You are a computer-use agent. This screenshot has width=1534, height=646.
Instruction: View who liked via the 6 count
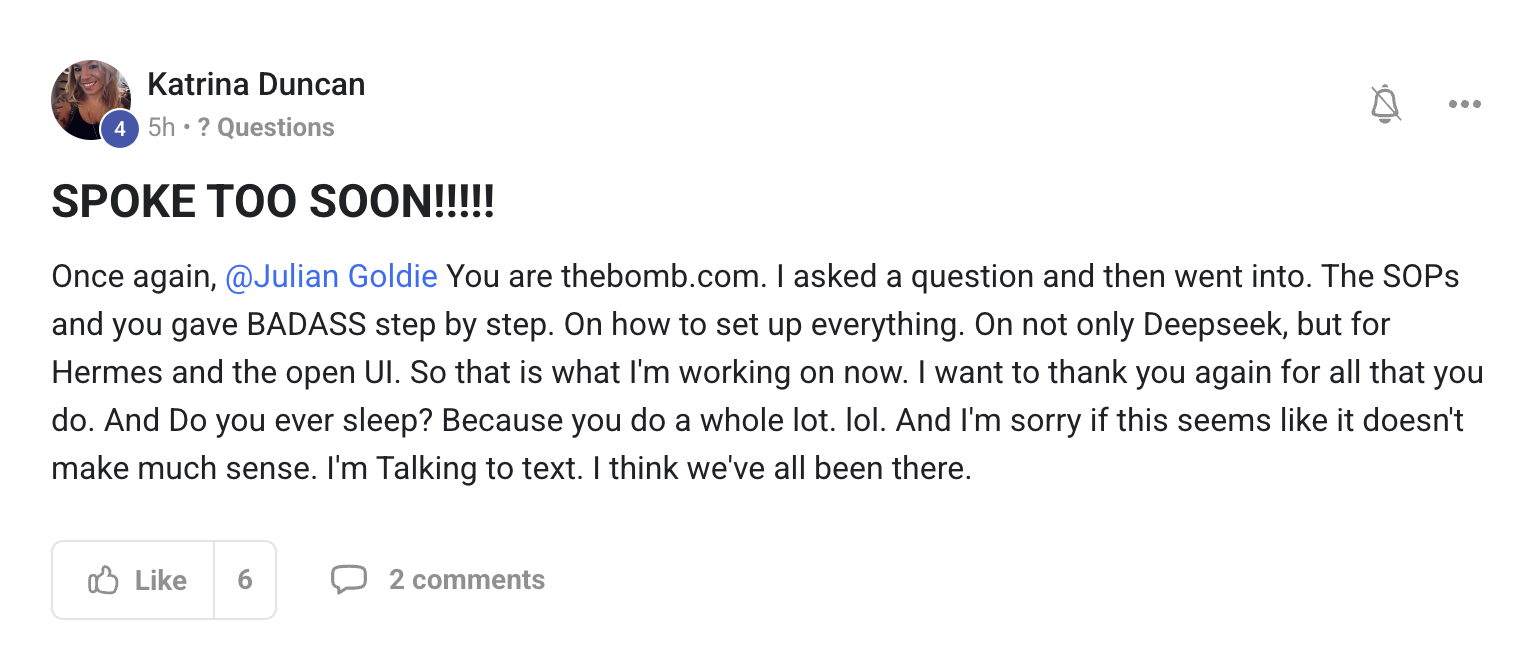245,580
